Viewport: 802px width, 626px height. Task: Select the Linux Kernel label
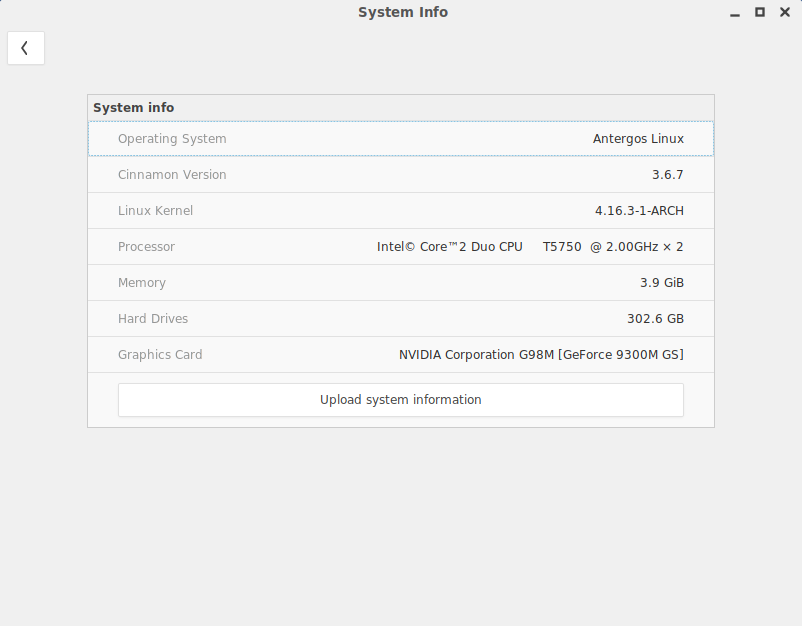click(155, 211)
